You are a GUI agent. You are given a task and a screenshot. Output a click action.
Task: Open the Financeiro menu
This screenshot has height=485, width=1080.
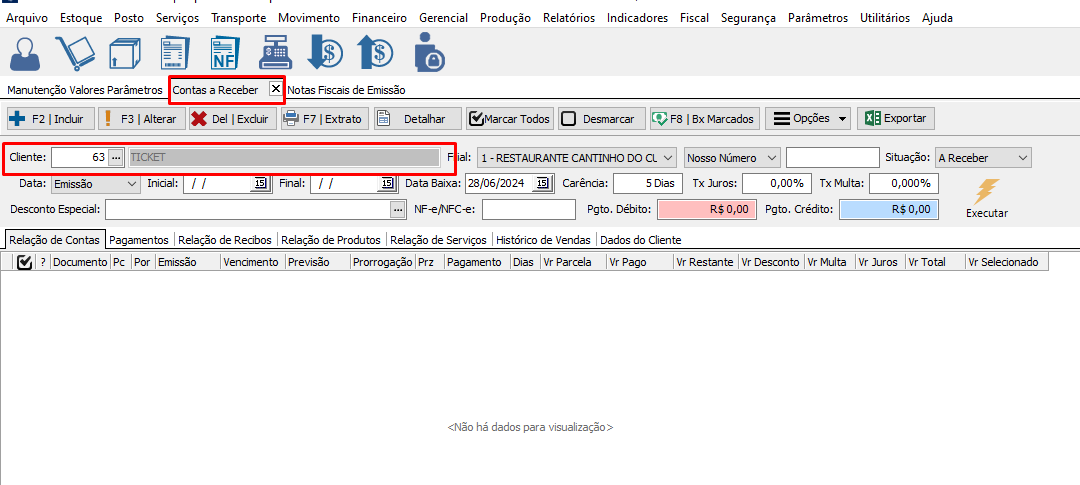(x=378, y=18)
